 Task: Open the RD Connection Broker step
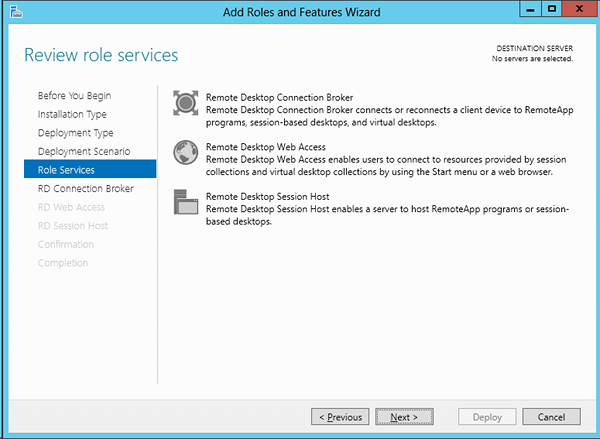86,188
